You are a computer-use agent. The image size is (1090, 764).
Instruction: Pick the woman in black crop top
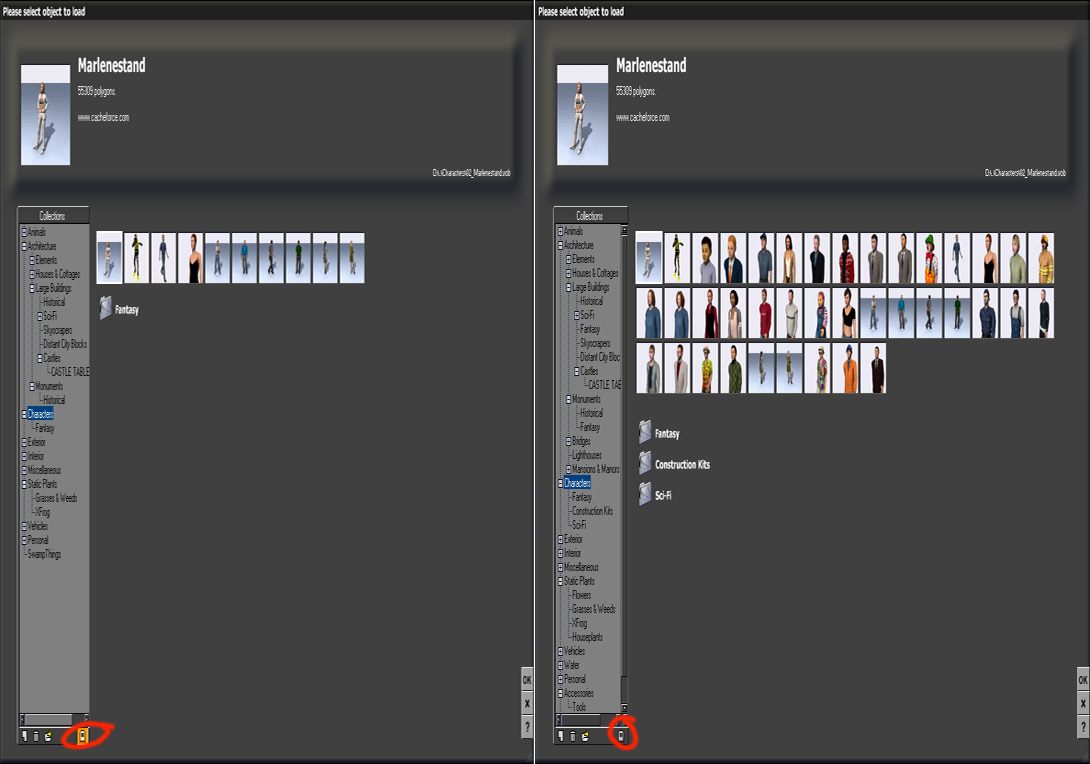pos(845,313)
